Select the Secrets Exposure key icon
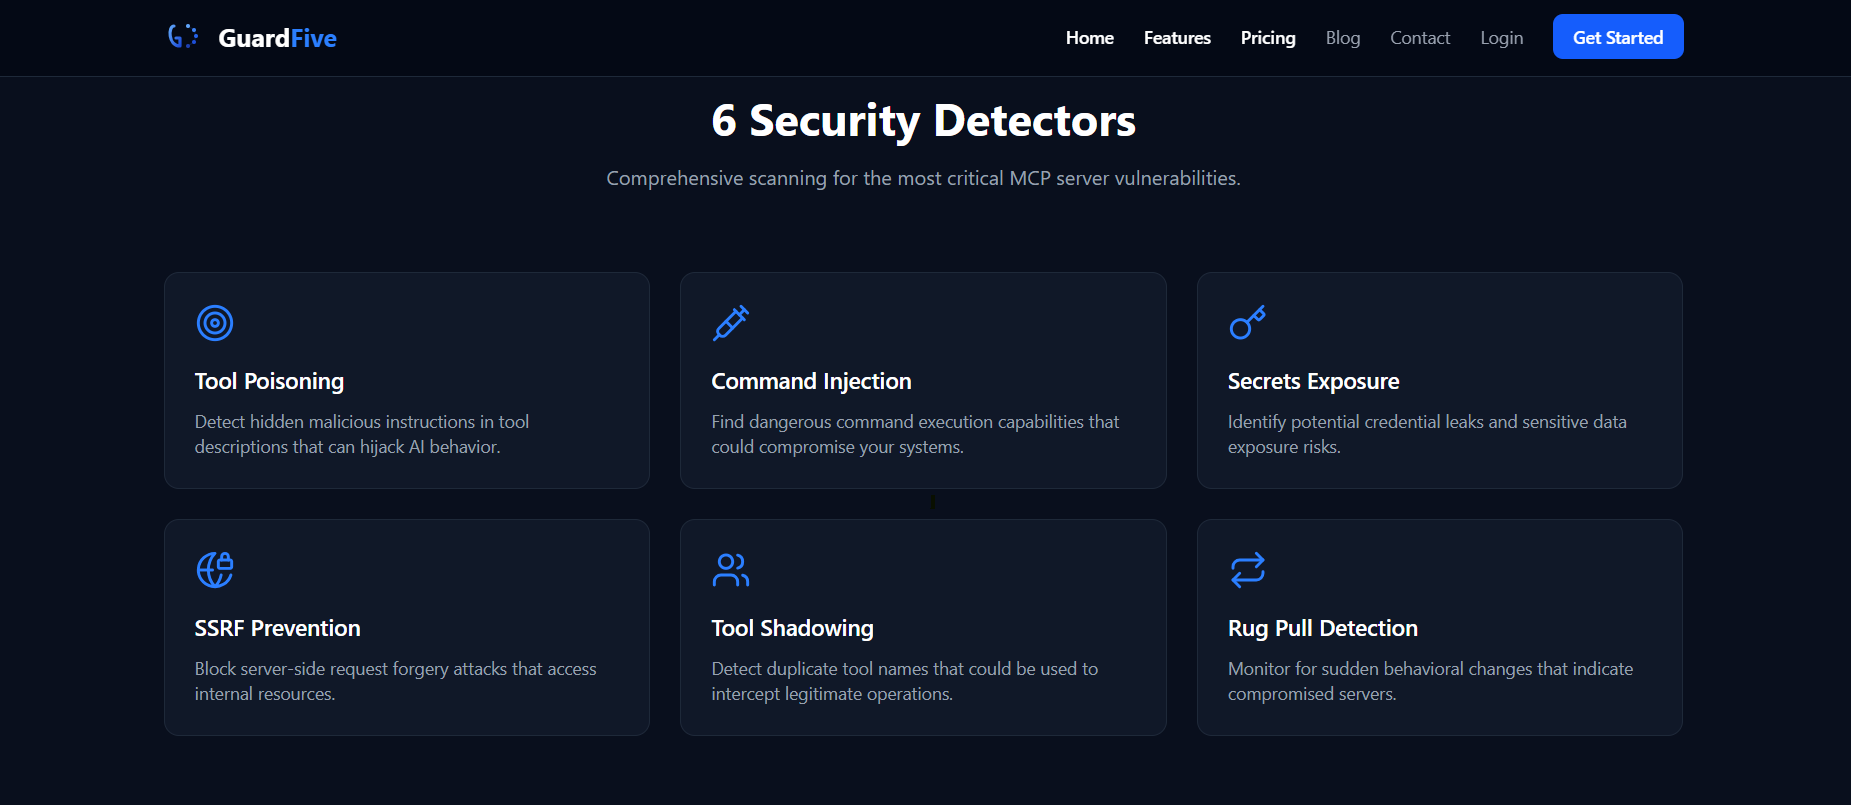 point(1247,323)
